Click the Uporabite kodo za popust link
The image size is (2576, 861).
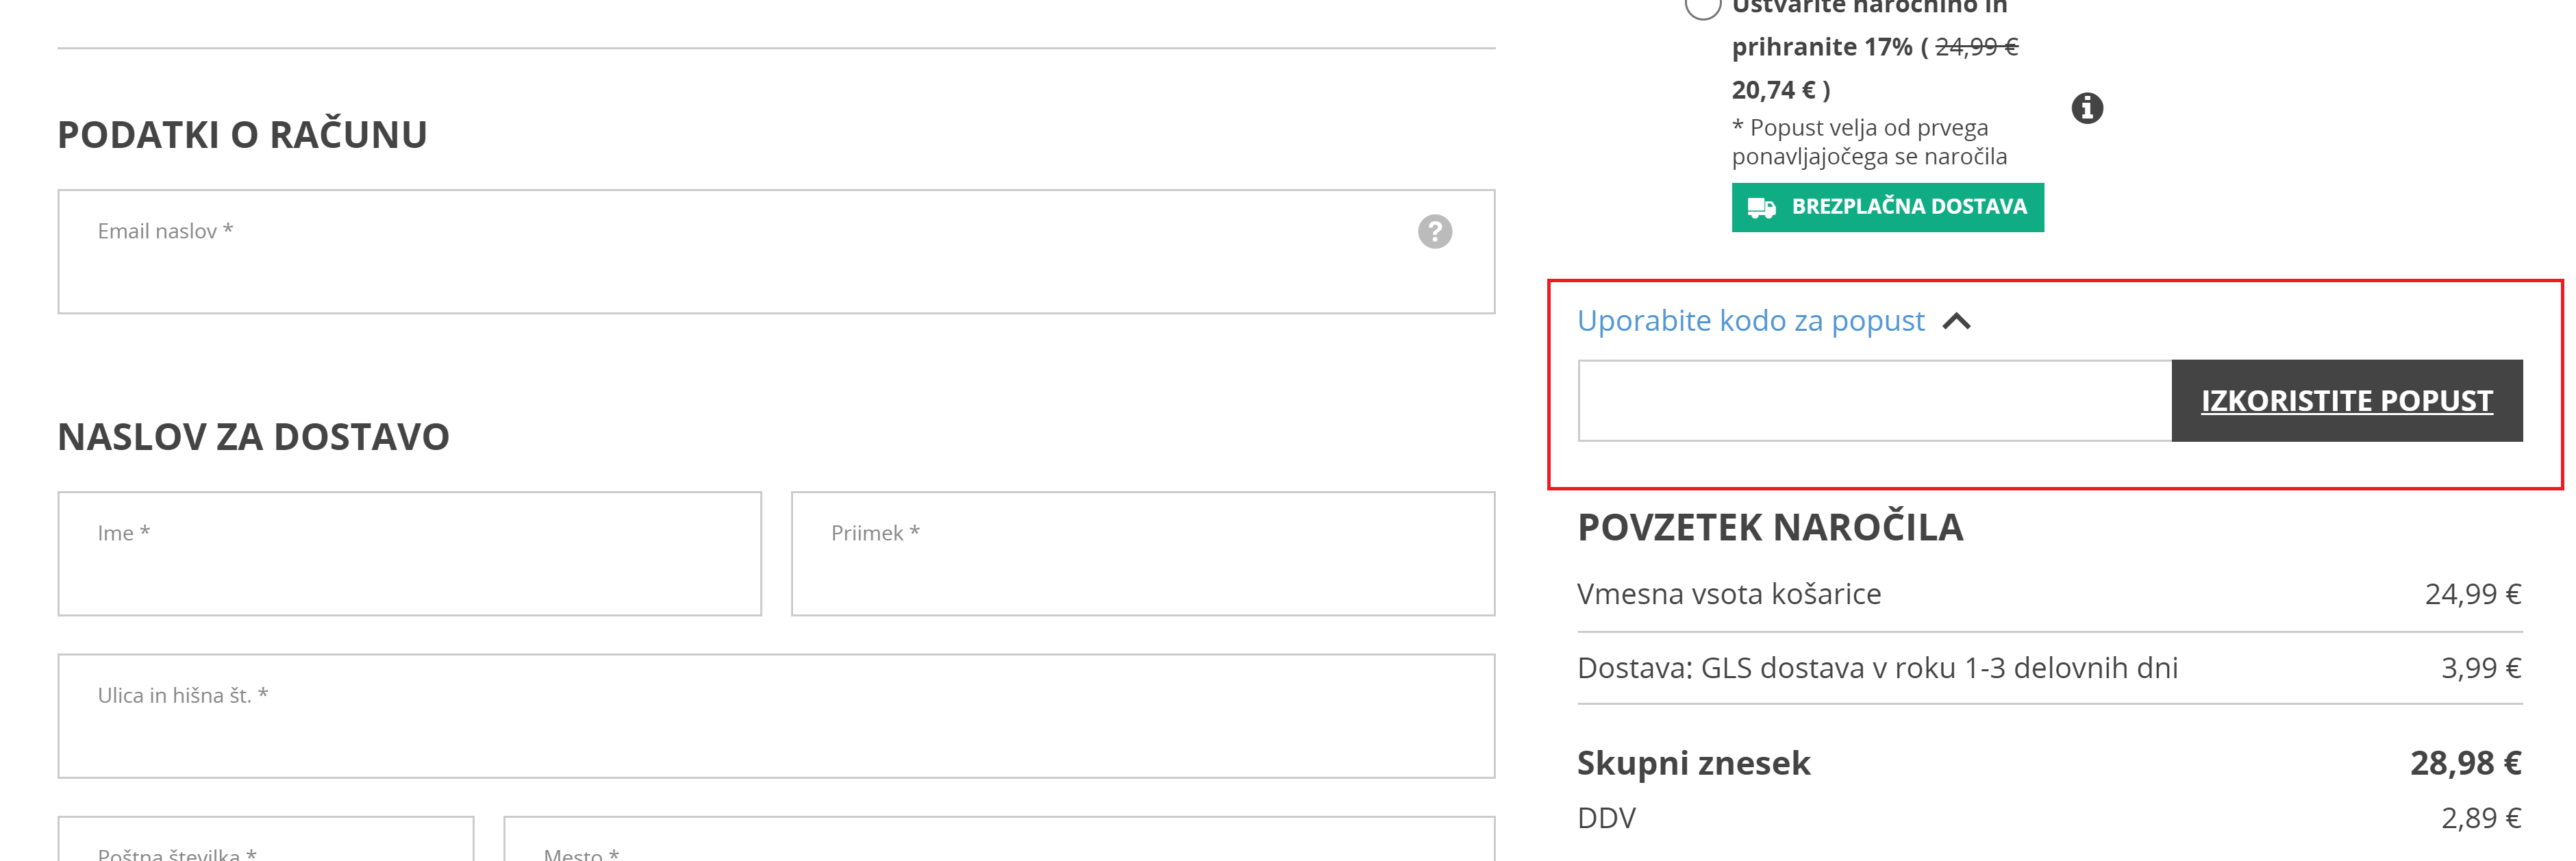[x=1750, y=321]
